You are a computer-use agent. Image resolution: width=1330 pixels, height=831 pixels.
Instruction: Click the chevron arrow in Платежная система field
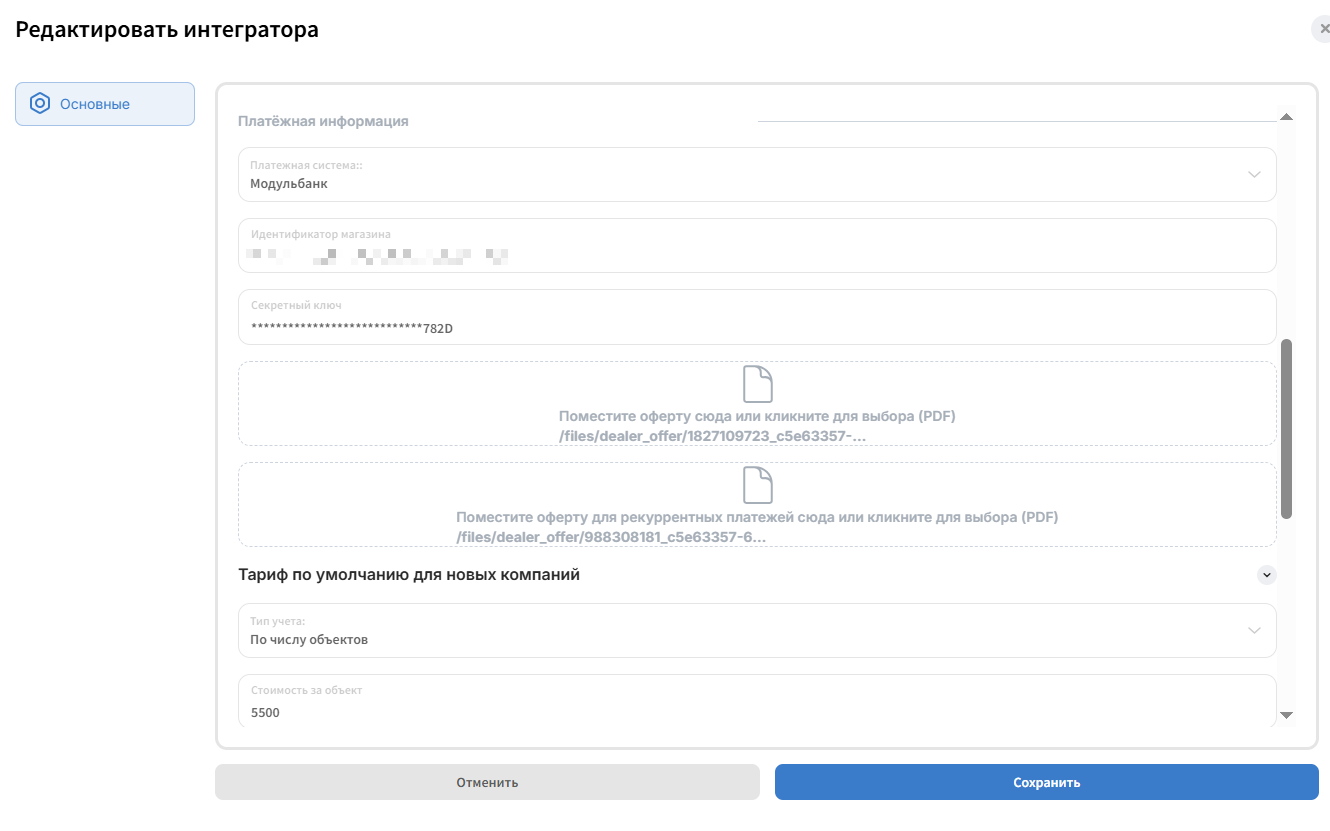(1254, 175)
